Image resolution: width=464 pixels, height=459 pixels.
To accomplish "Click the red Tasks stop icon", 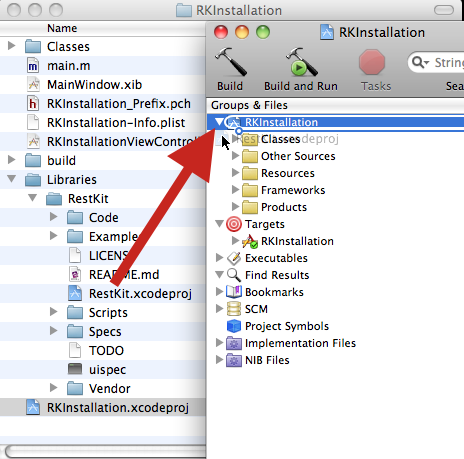I will 372,62.
